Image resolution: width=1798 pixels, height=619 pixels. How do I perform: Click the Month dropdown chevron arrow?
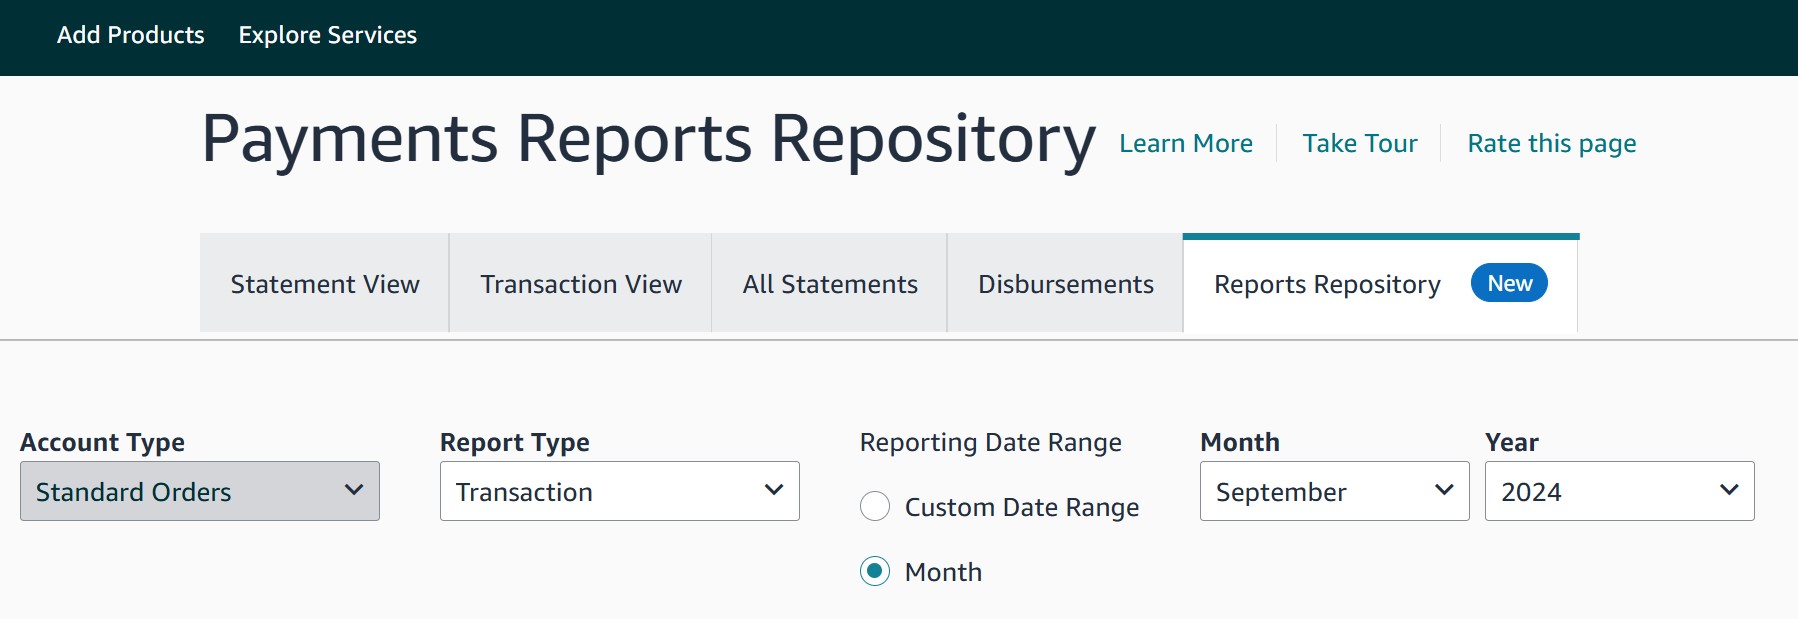click(x=1444, y=490)
